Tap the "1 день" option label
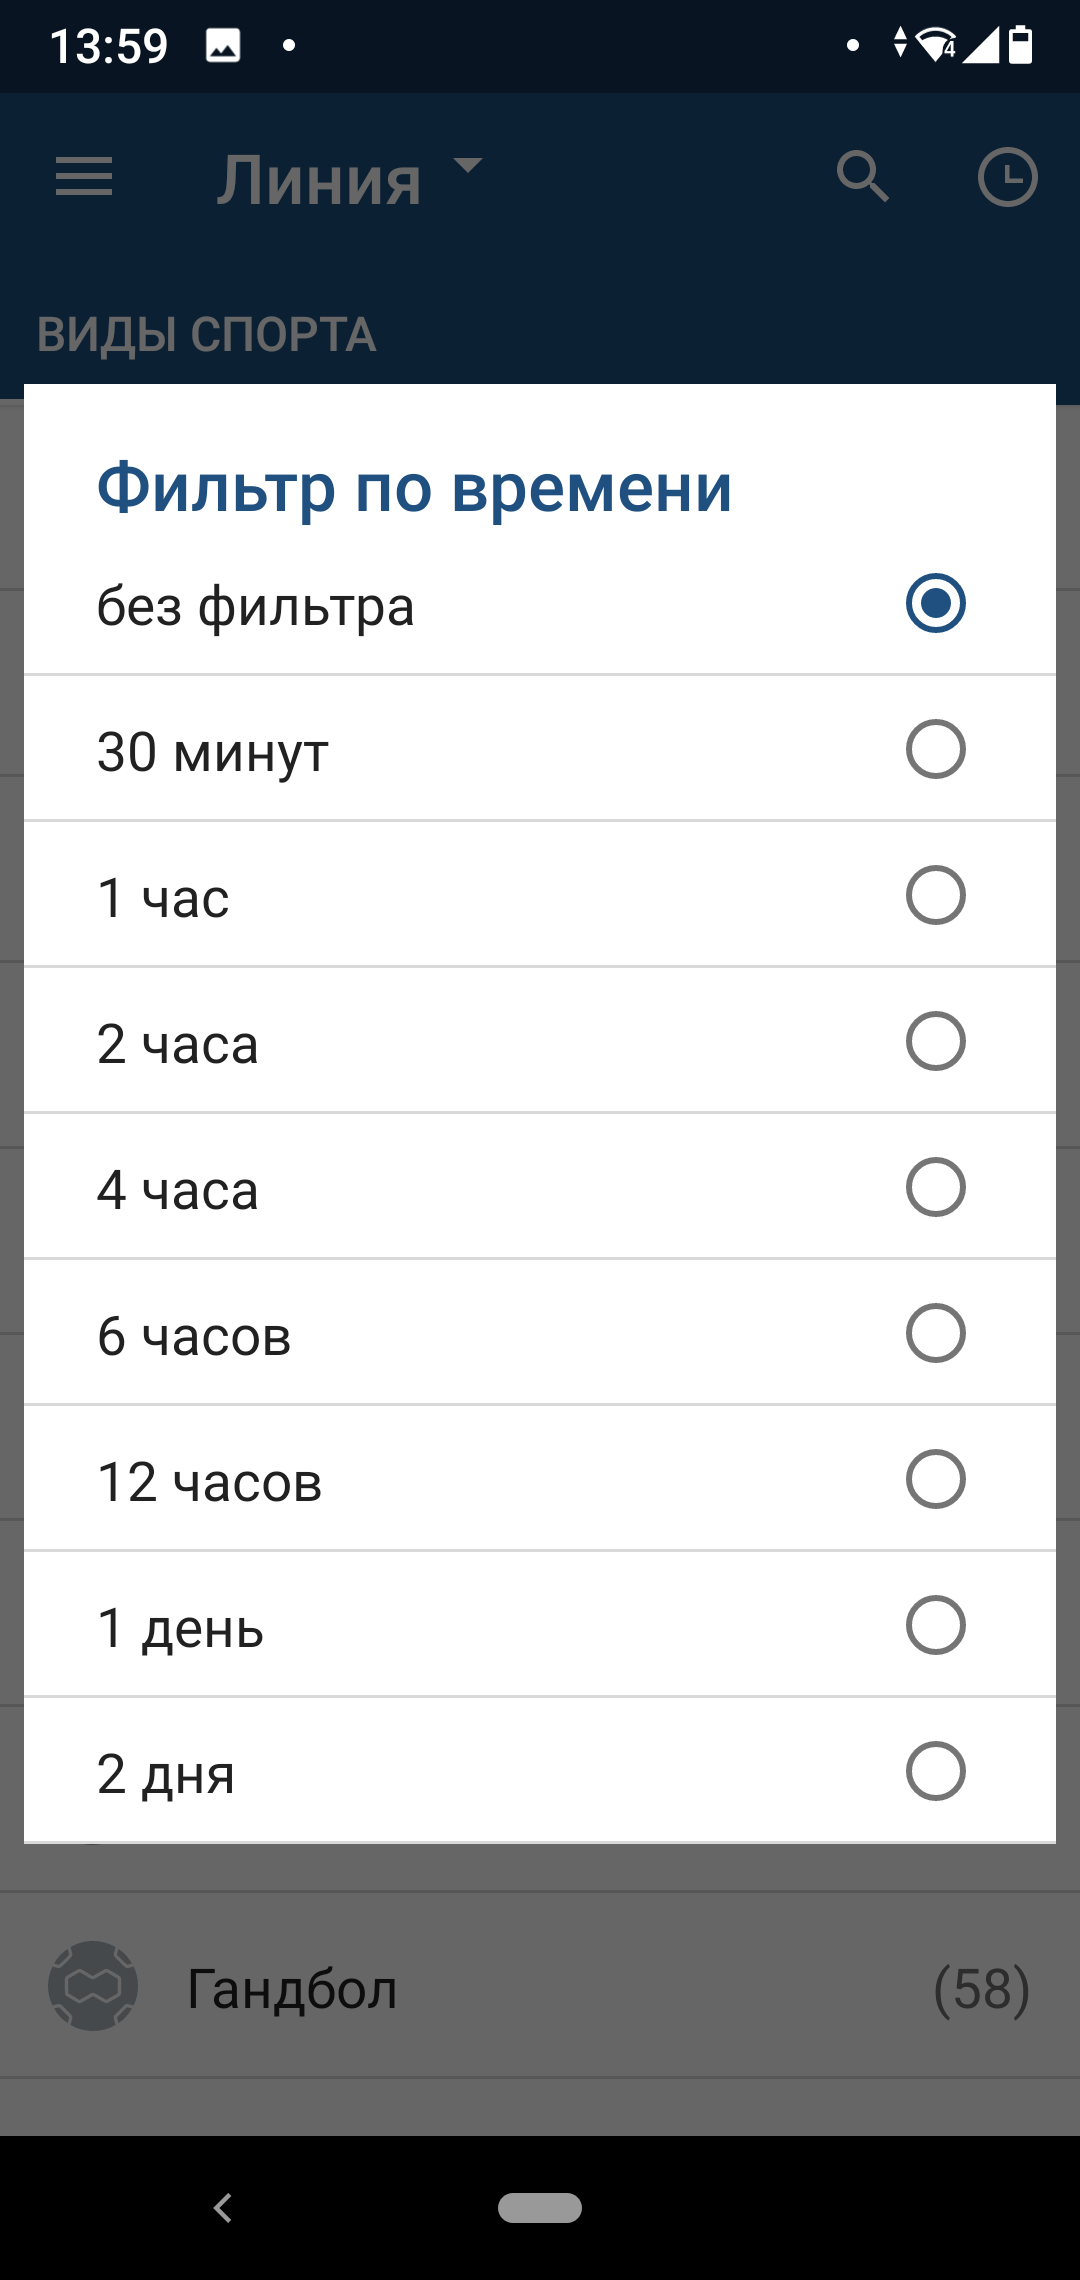The height and width of the screenshot is (2280, 1080). point(181,1627)
